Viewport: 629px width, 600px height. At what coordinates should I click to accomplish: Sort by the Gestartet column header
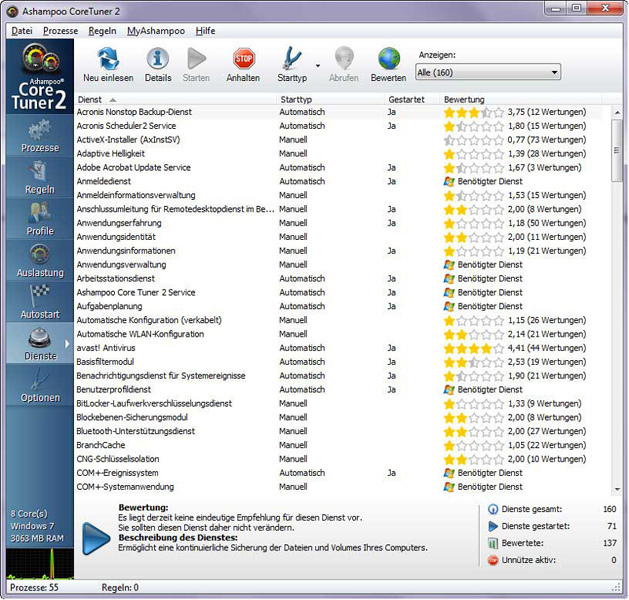pos(412,99)
